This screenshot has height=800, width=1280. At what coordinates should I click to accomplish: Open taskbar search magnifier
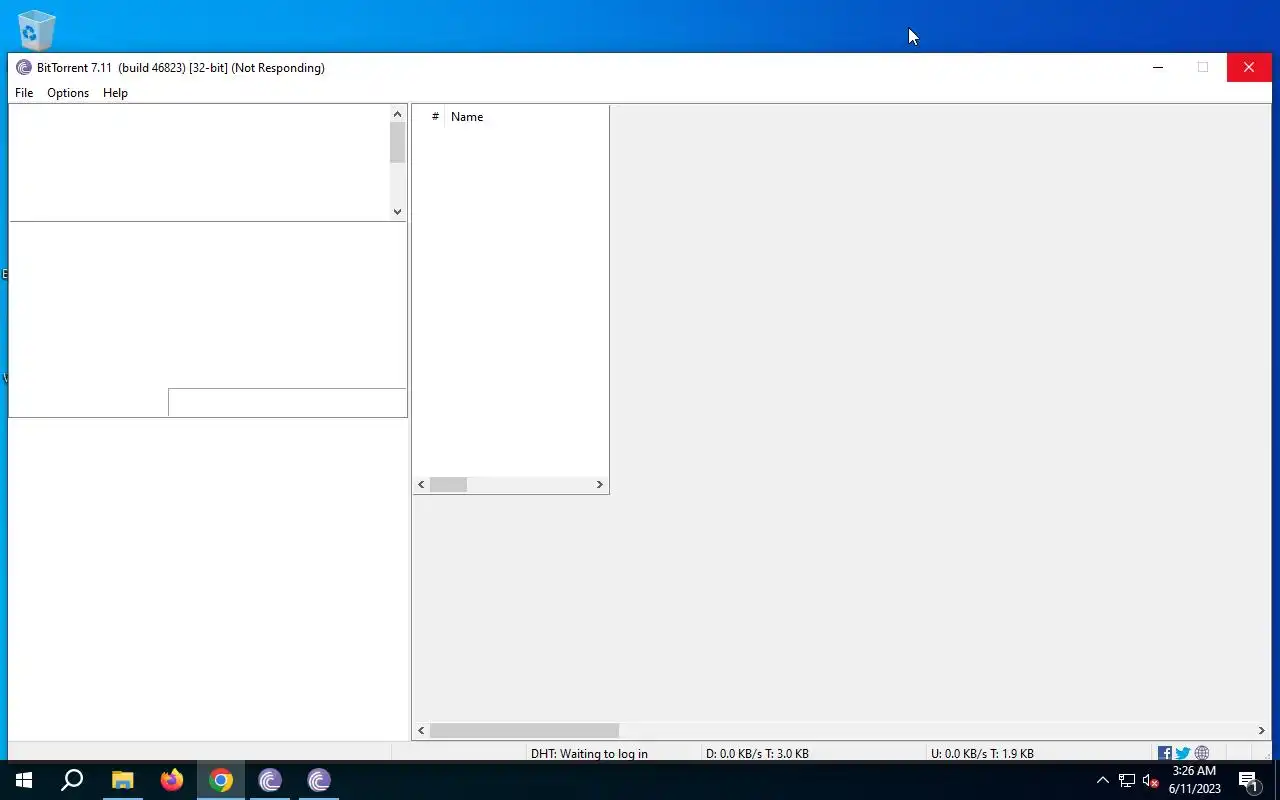point(72,780)
